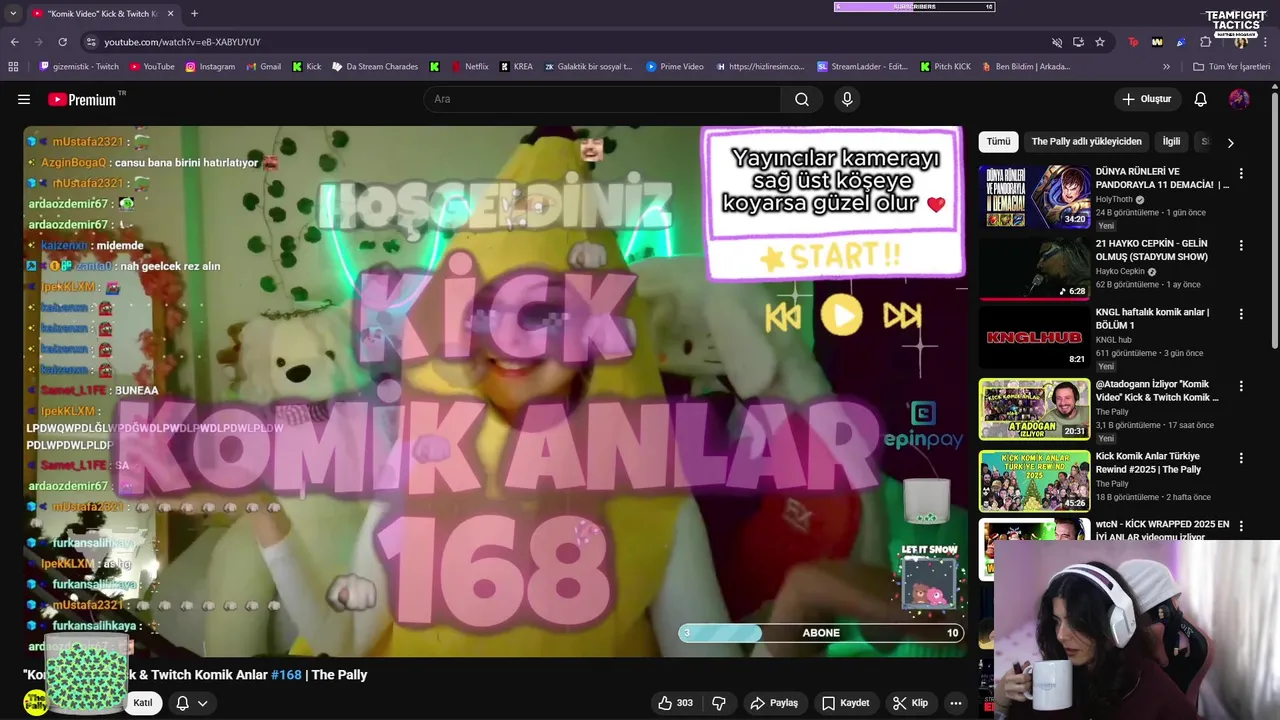The width and height of the screenshot is (1280, 720).
Task: Click the Kaydet save button
Action: coord(845,703)
